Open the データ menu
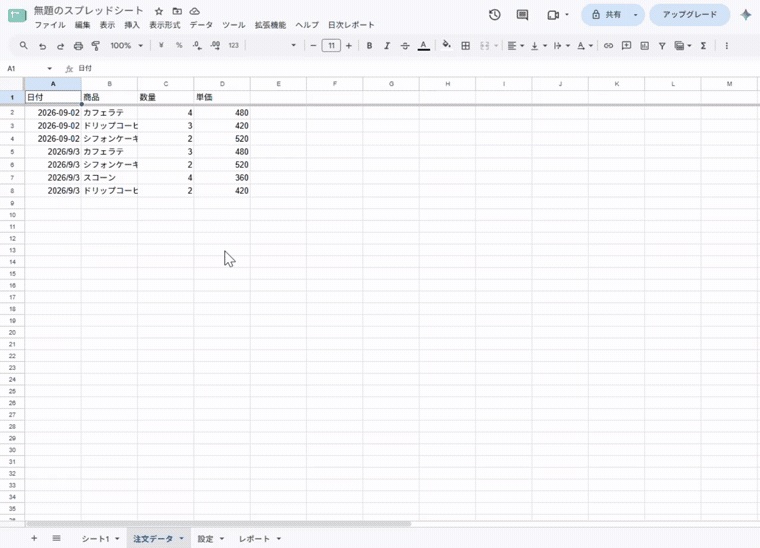 201,25
